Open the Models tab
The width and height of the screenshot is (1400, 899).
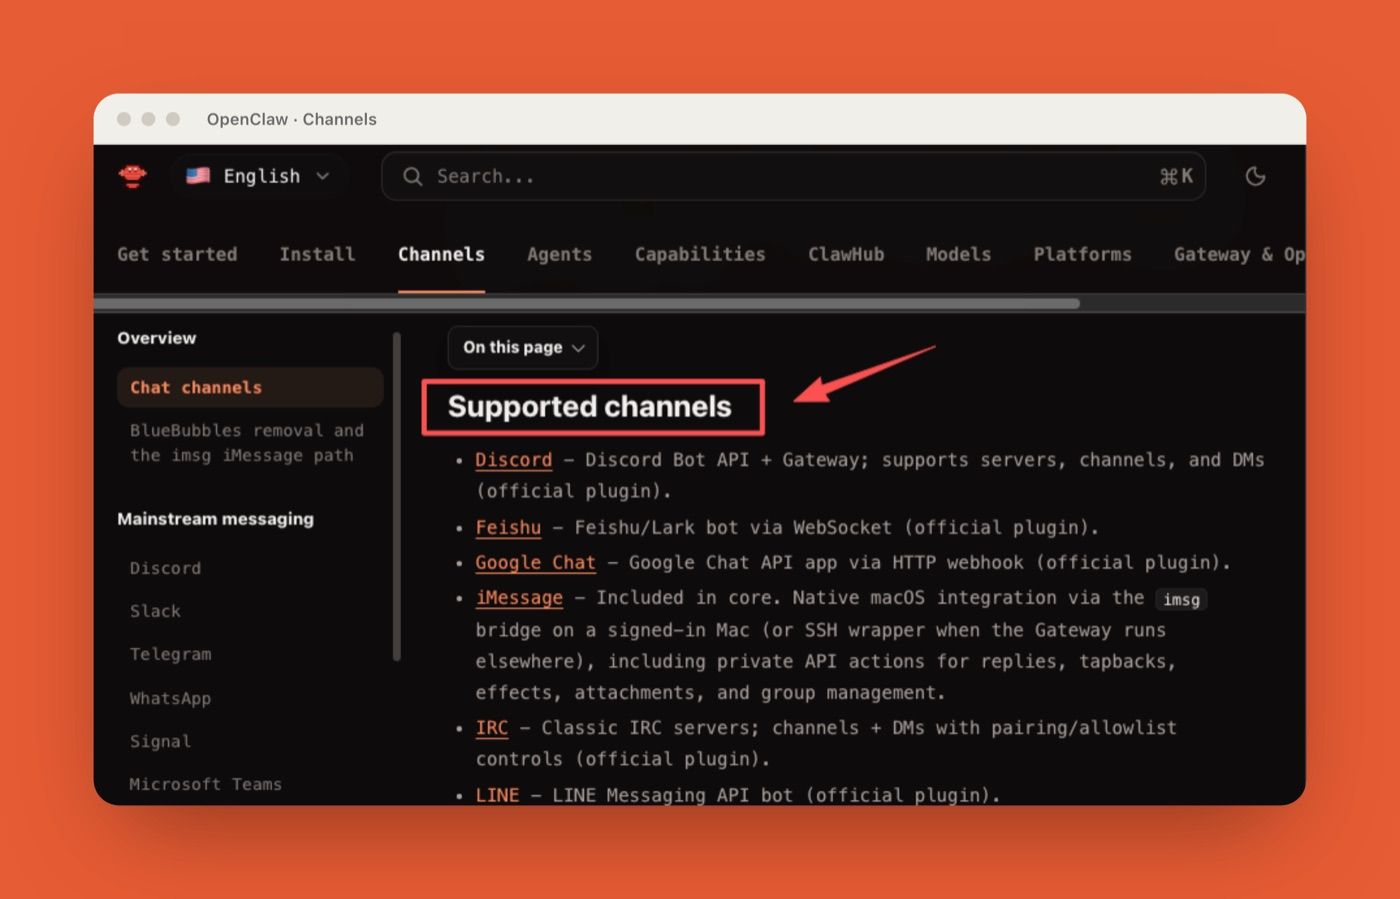click(x=958, y=254)
